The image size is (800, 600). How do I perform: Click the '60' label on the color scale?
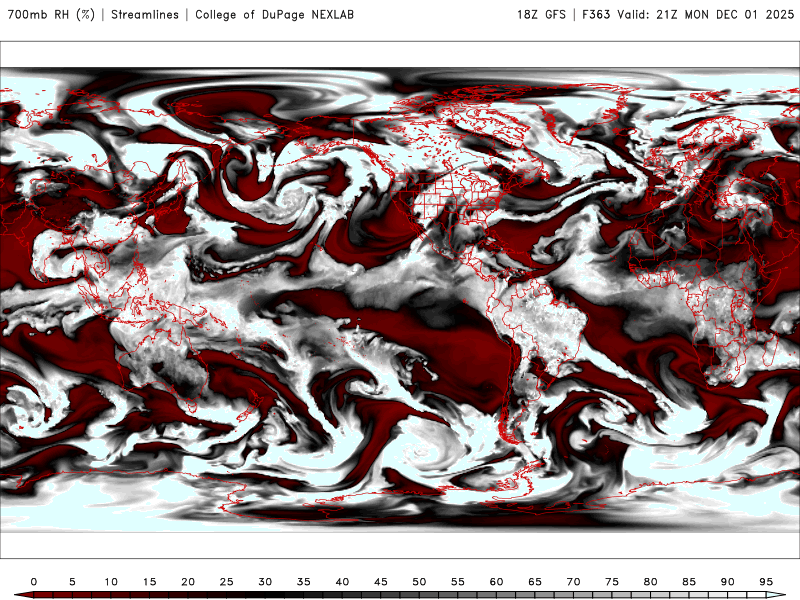click(x=496, y=582)
